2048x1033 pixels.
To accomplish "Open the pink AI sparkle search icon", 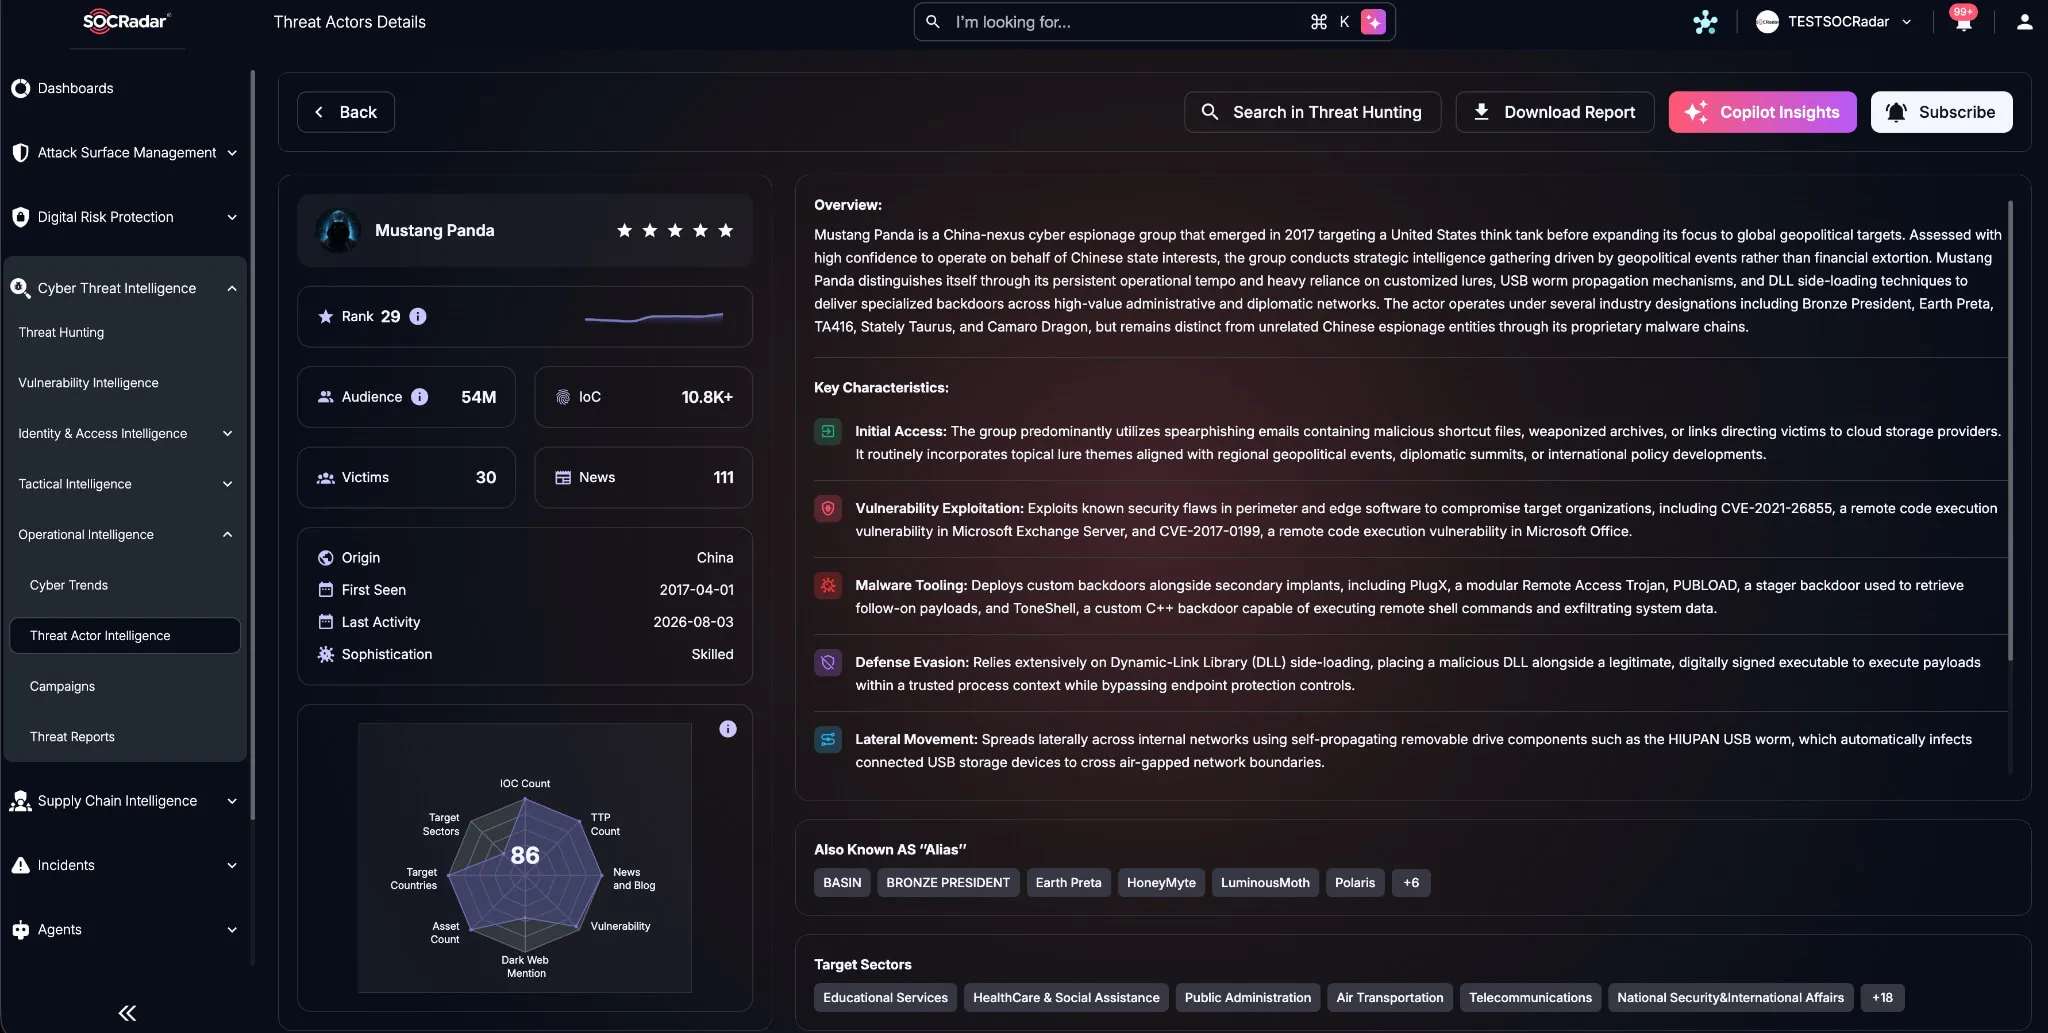I will [x=1373, y=22].
